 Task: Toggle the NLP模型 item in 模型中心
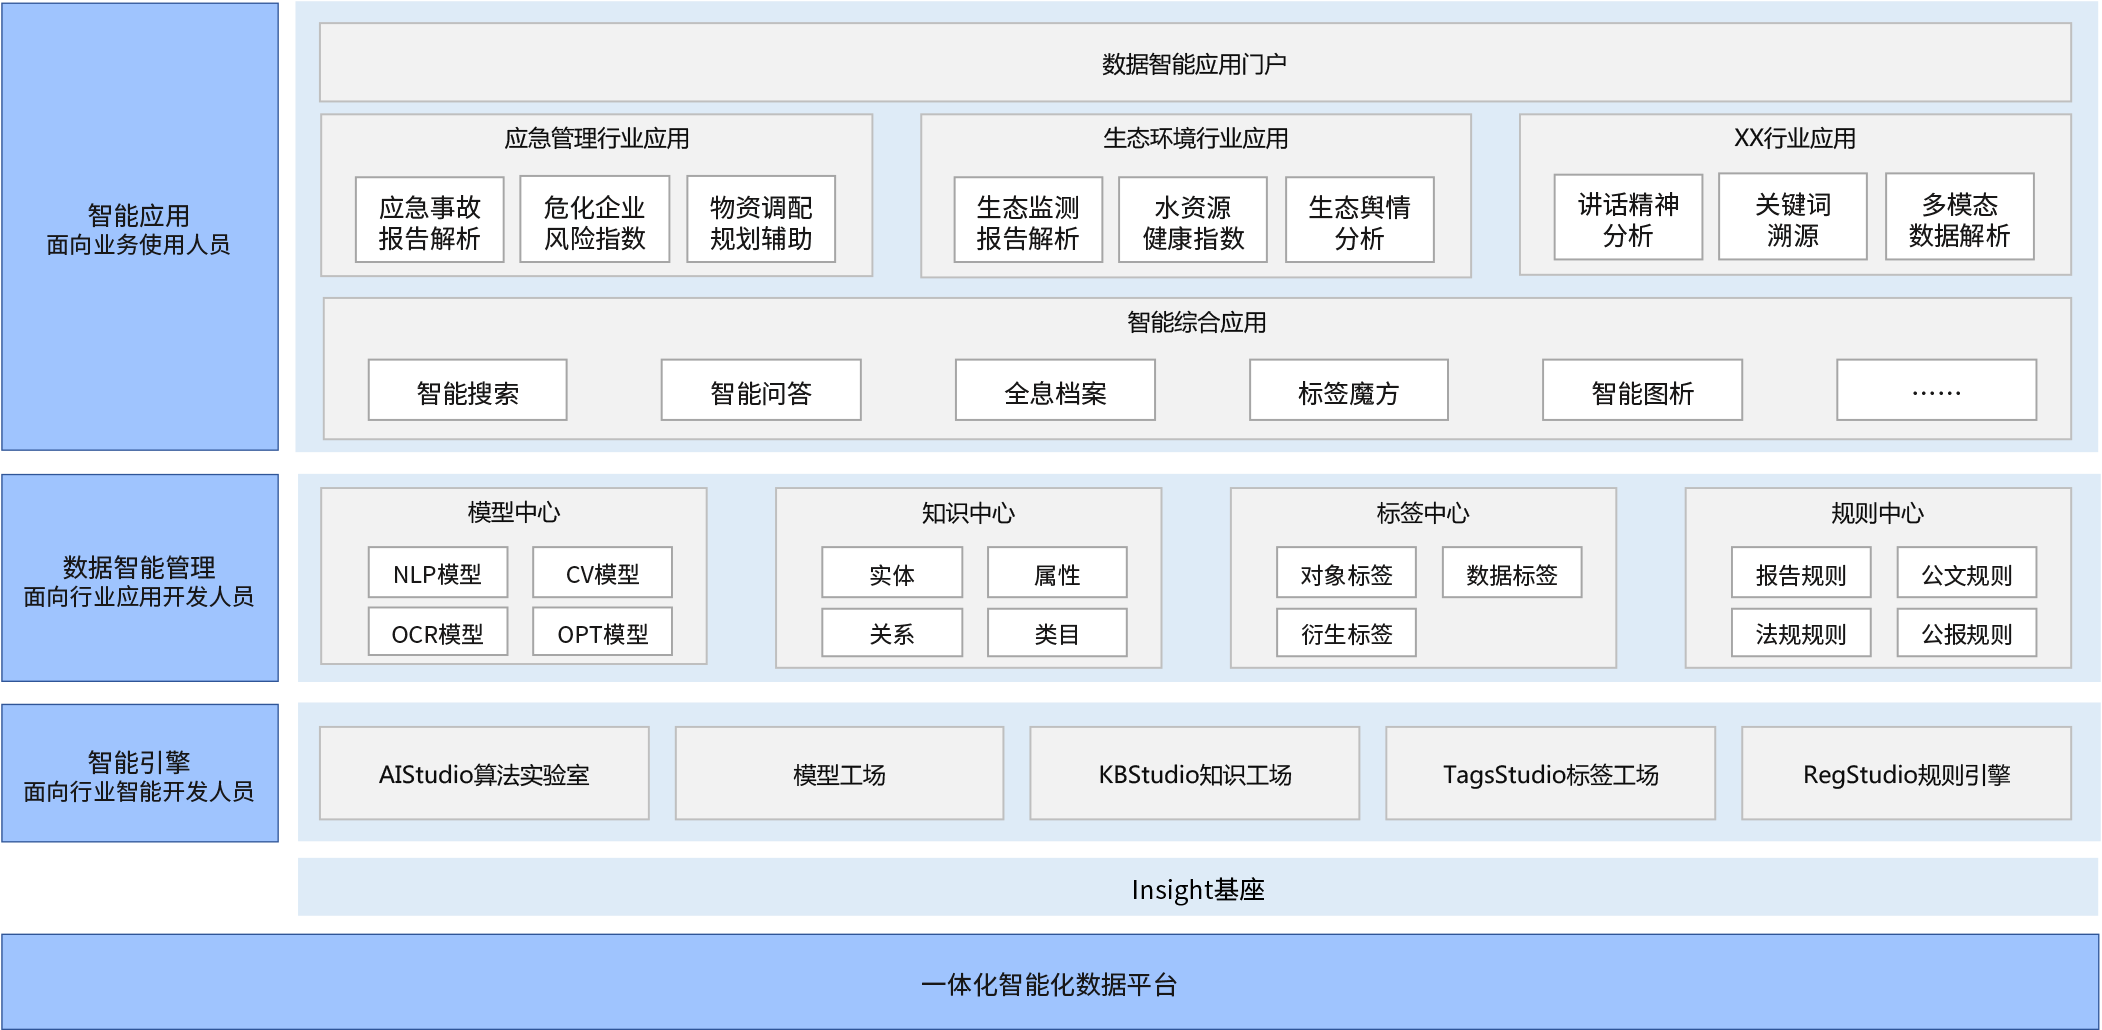(x=437, y=571)
